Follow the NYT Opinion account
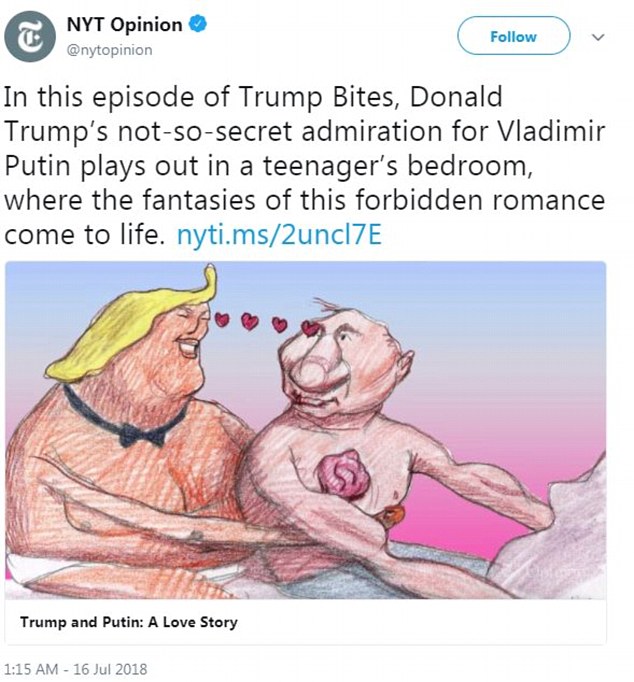The width and height of the screenshot is (634, 682). (513, 37)
